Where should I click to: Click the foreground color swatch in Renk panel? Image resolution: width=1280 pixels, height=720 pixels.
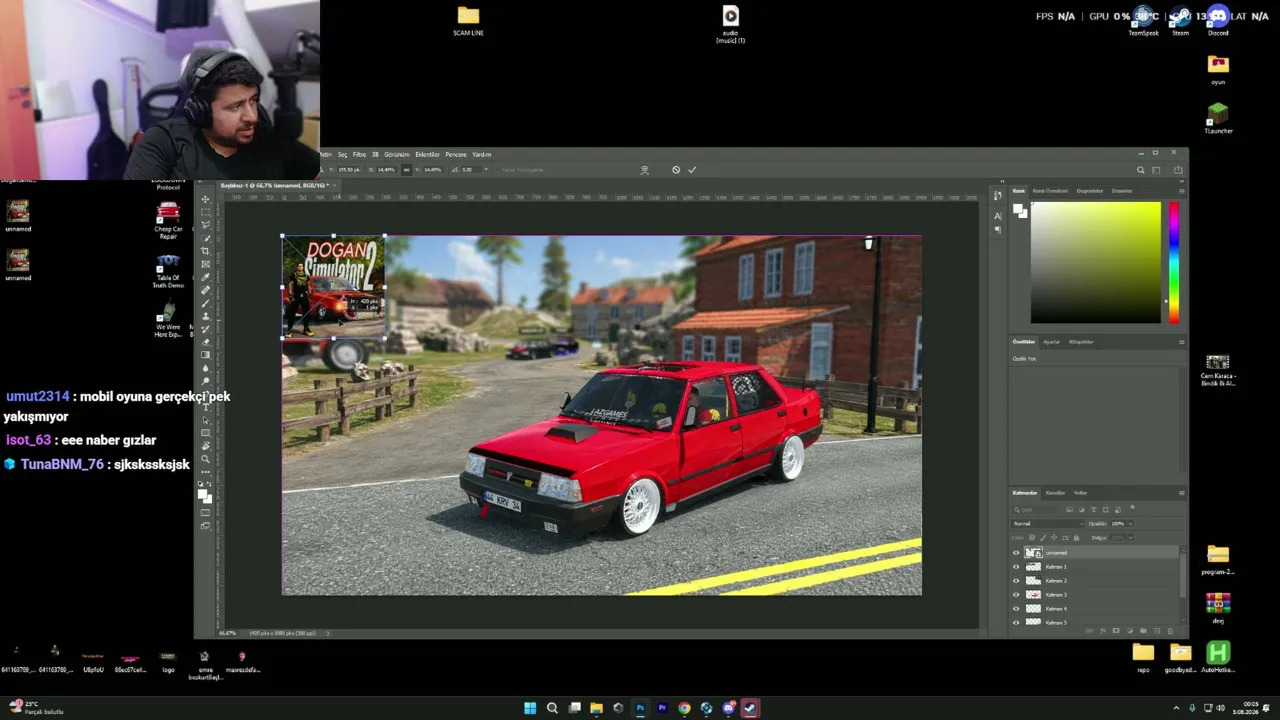tap(1018, 208)
